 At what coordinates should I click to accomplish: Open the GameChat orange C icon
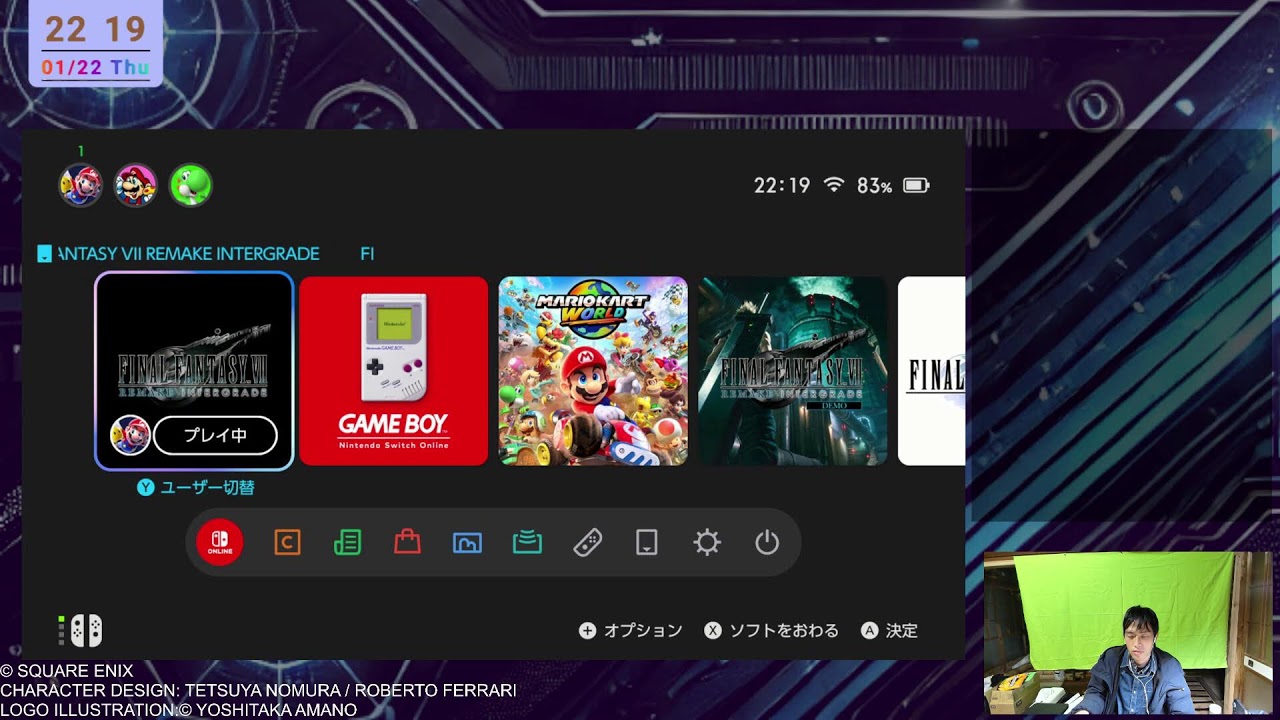coord(287,542)
